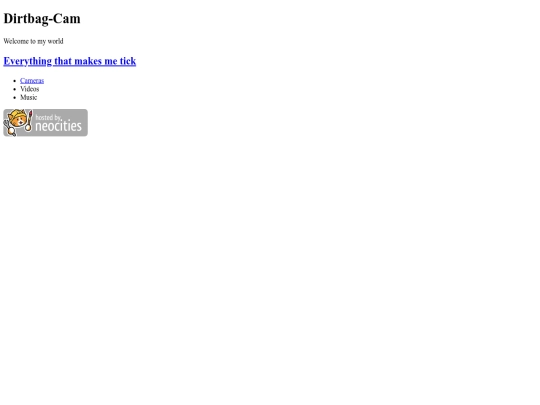Viewport: 540px width, 405px height.
Task: Select the Music list item
Action: (x=29, y=97)
